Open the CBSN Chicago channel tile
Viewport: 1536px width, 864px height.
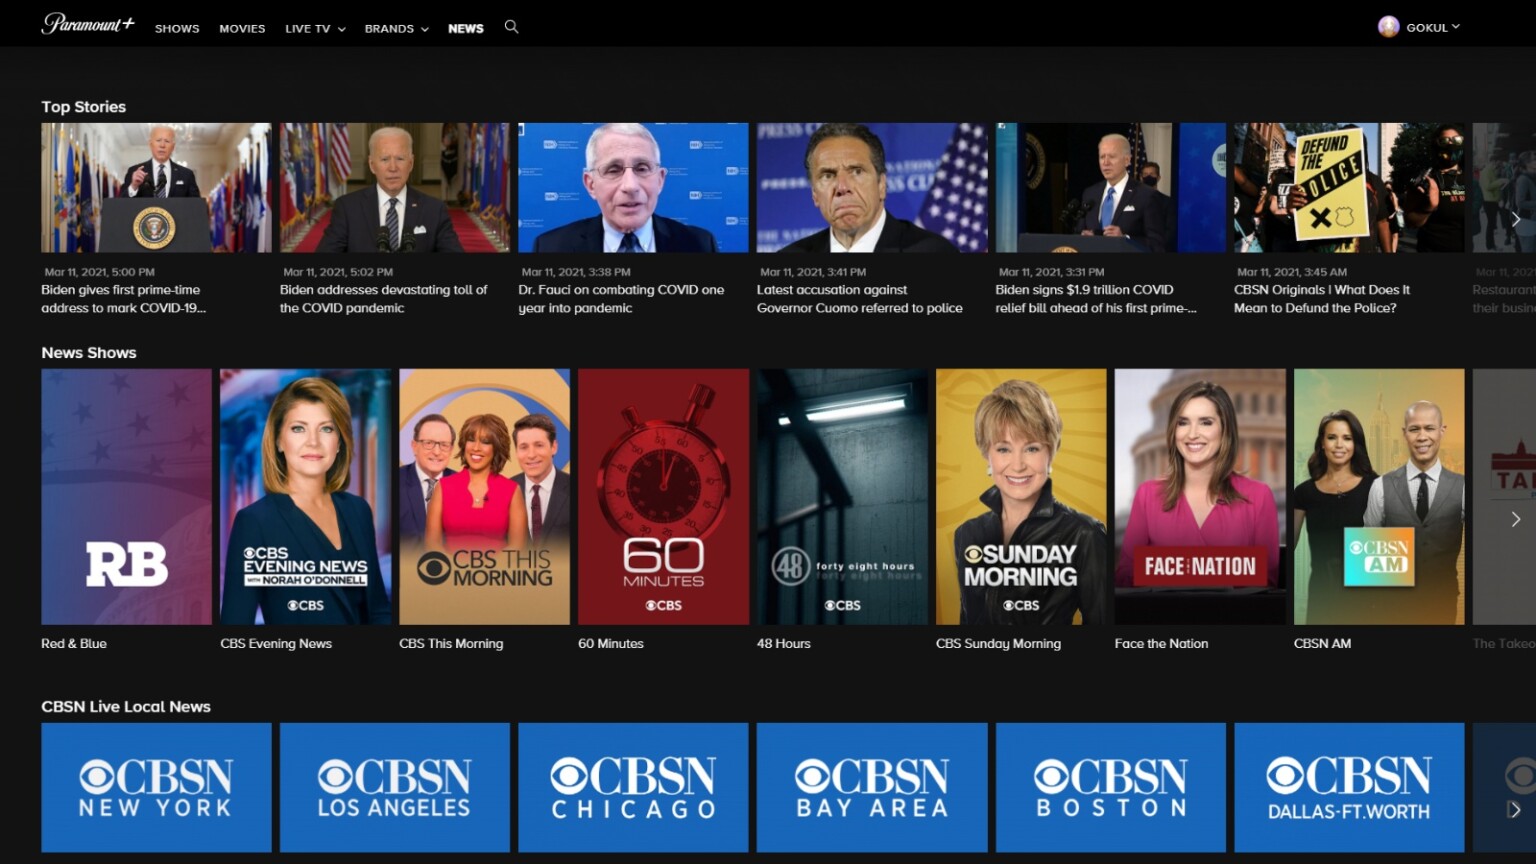[633, 787]
